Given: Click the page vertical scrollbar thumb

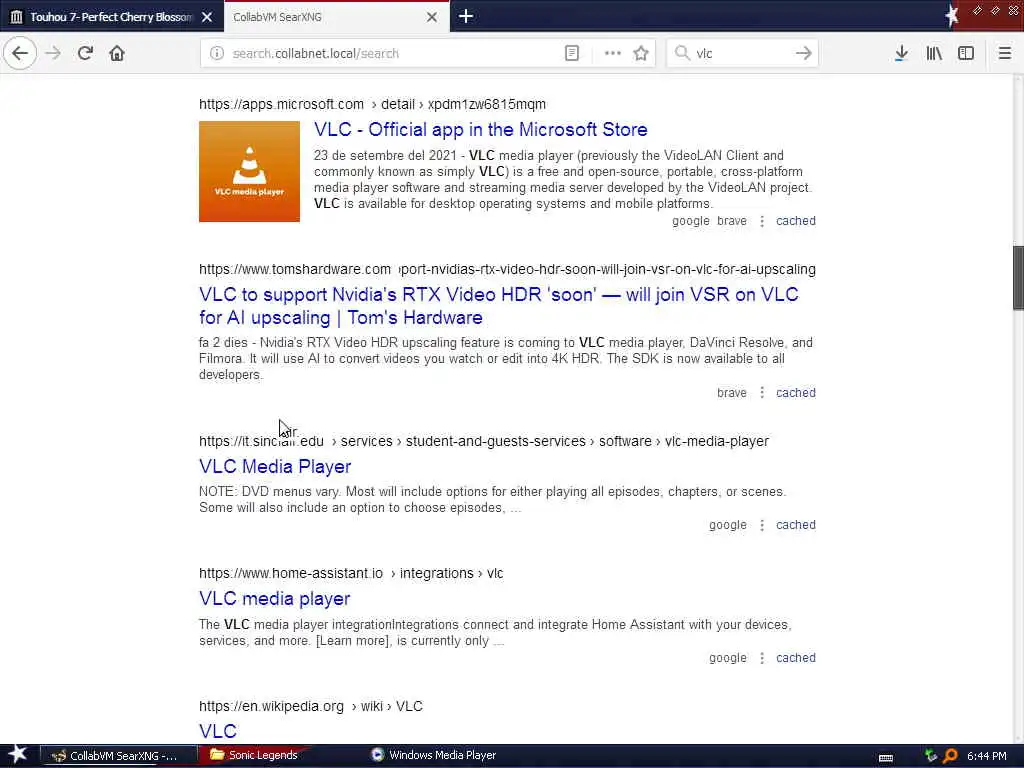Looking at the screenshot, I should point(1018,278).
